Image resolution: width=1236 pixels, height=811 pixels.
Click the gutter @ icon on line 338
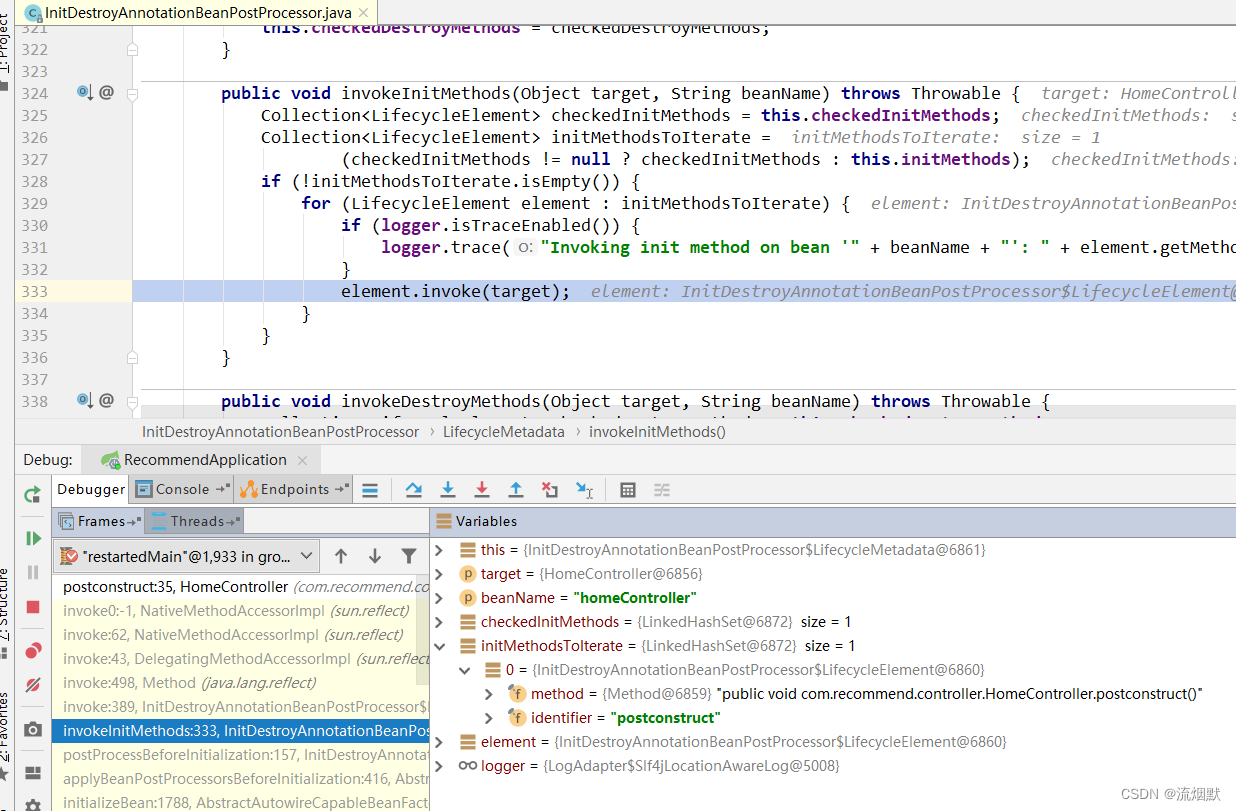click(106, 400)
